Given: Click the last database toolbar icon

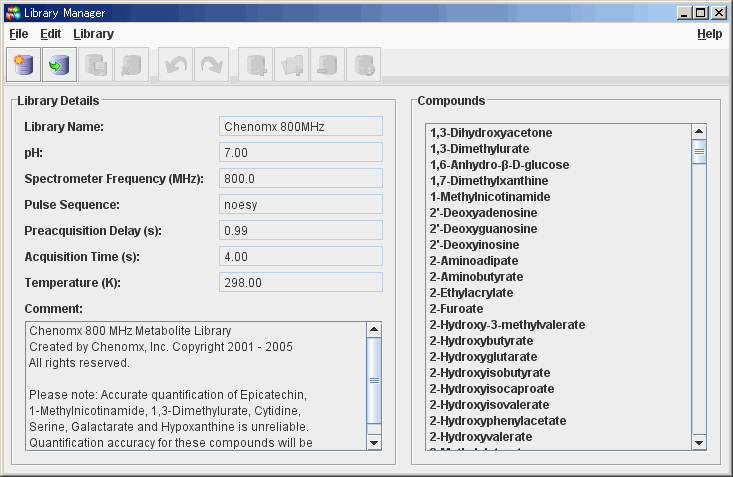Looking at the screenshot, I should pos(364,65).
